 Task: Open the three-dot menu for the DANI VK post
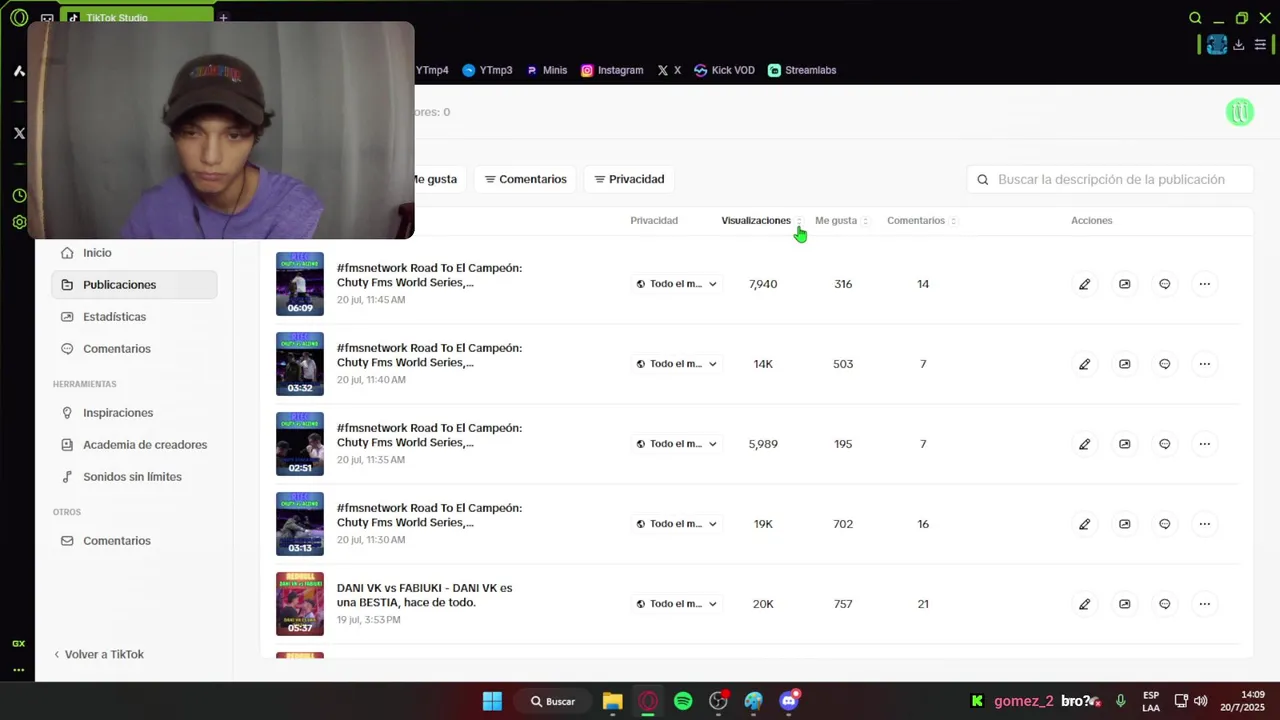(x=1204, y=604)
